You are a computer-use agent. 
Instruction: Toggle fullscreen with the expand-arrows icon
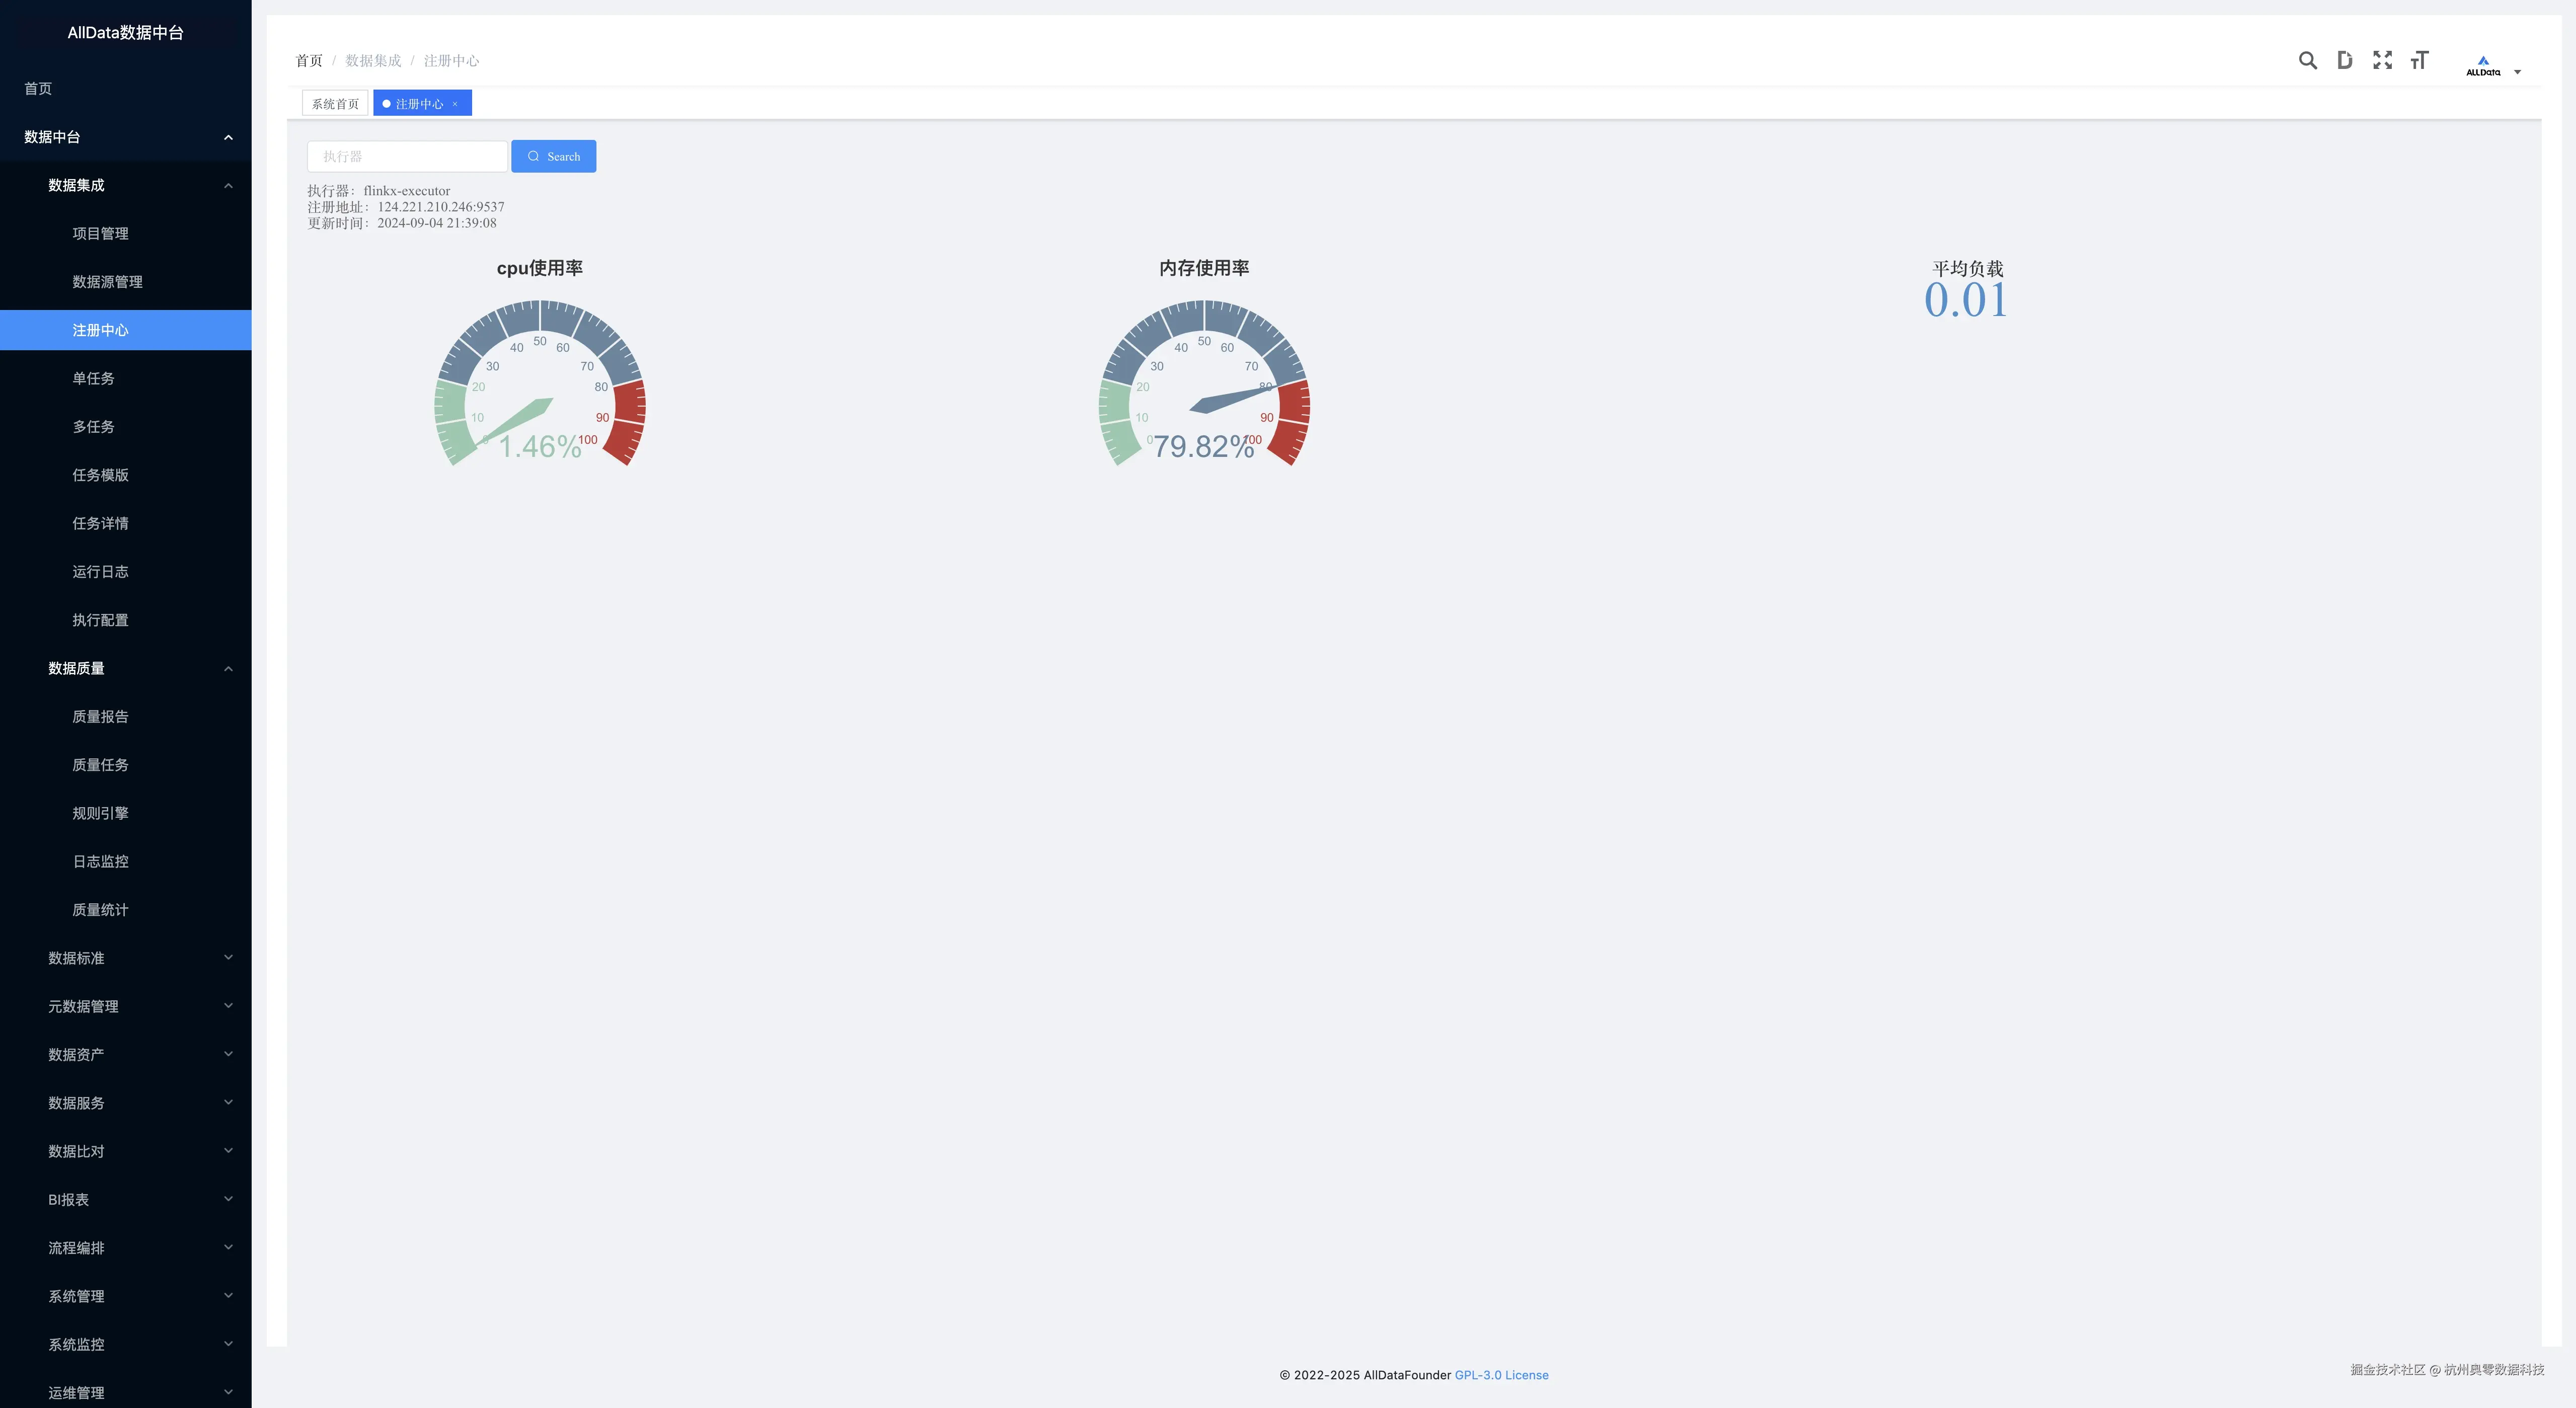(2382, 60)
